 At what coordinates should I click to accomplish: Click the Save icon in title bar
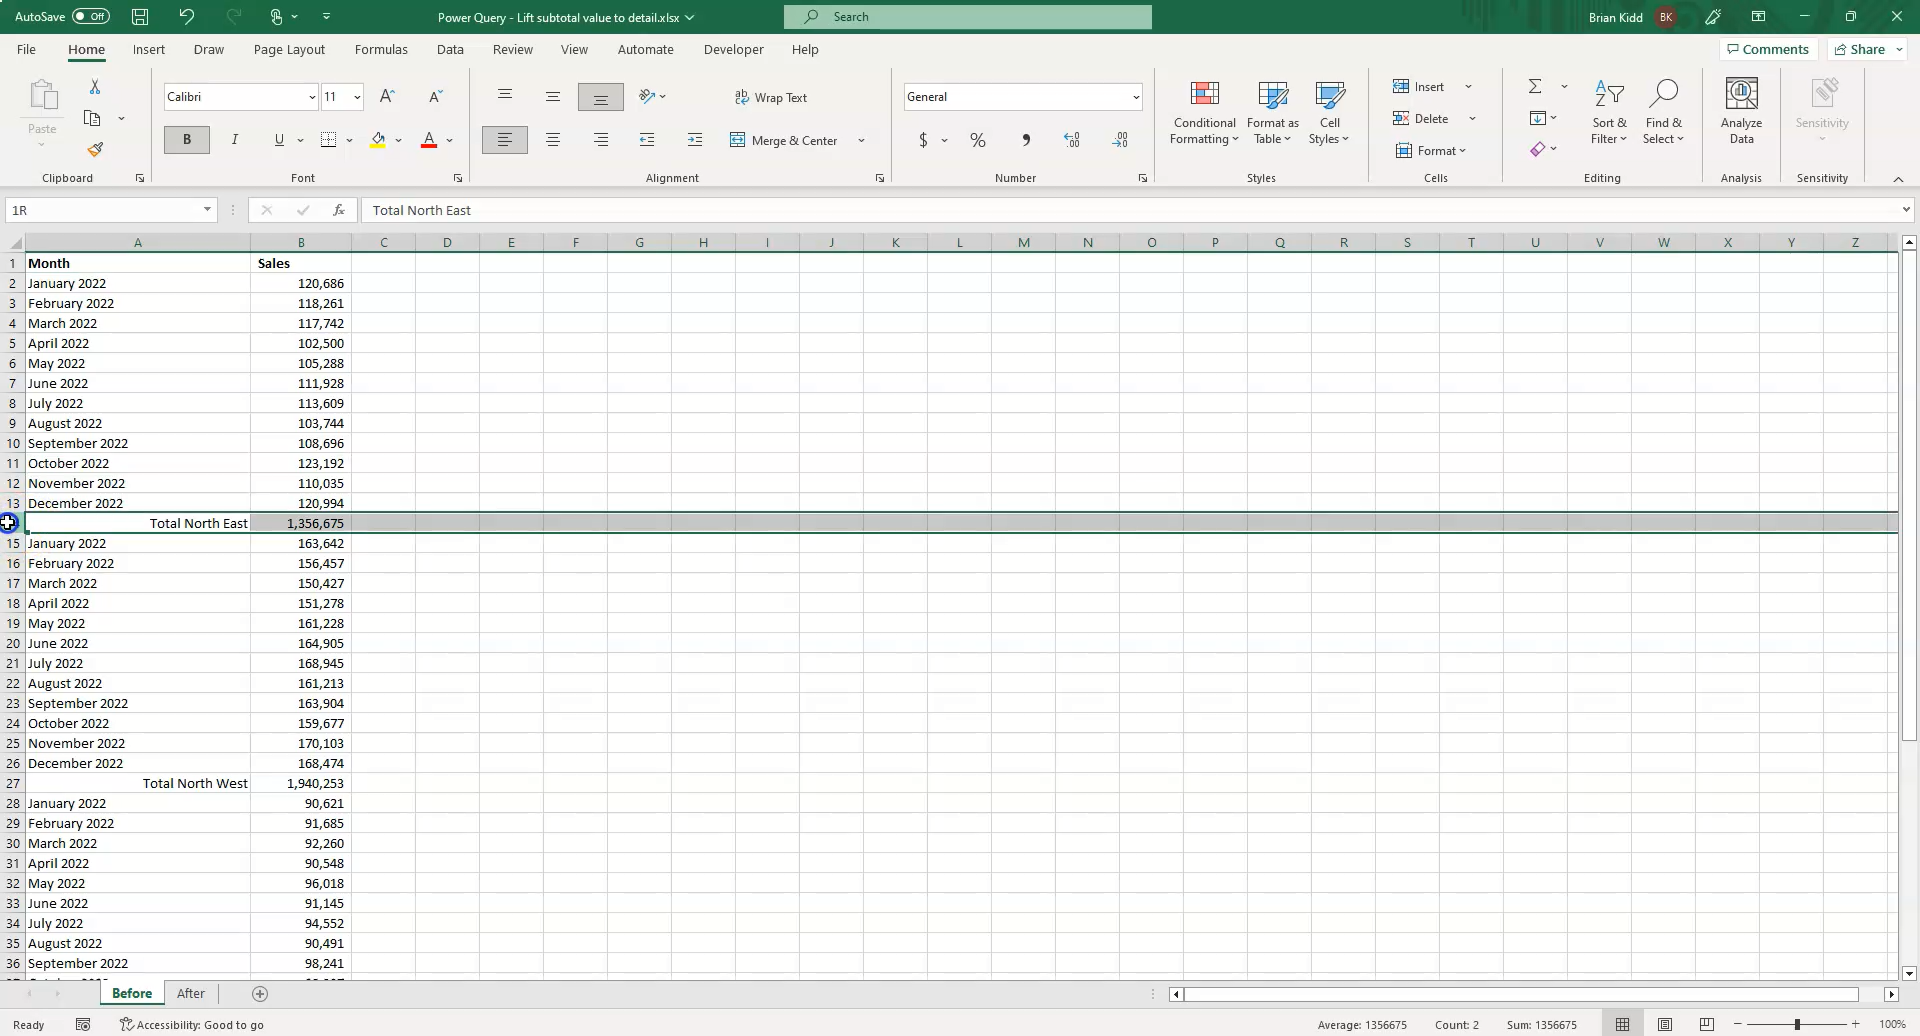coord(140,17)
